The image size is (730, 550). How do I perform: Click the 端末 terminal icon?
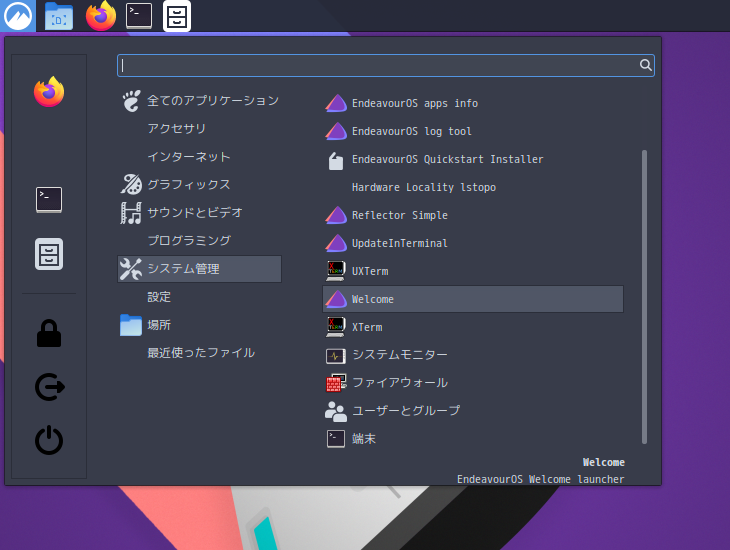tap(336, 439)
